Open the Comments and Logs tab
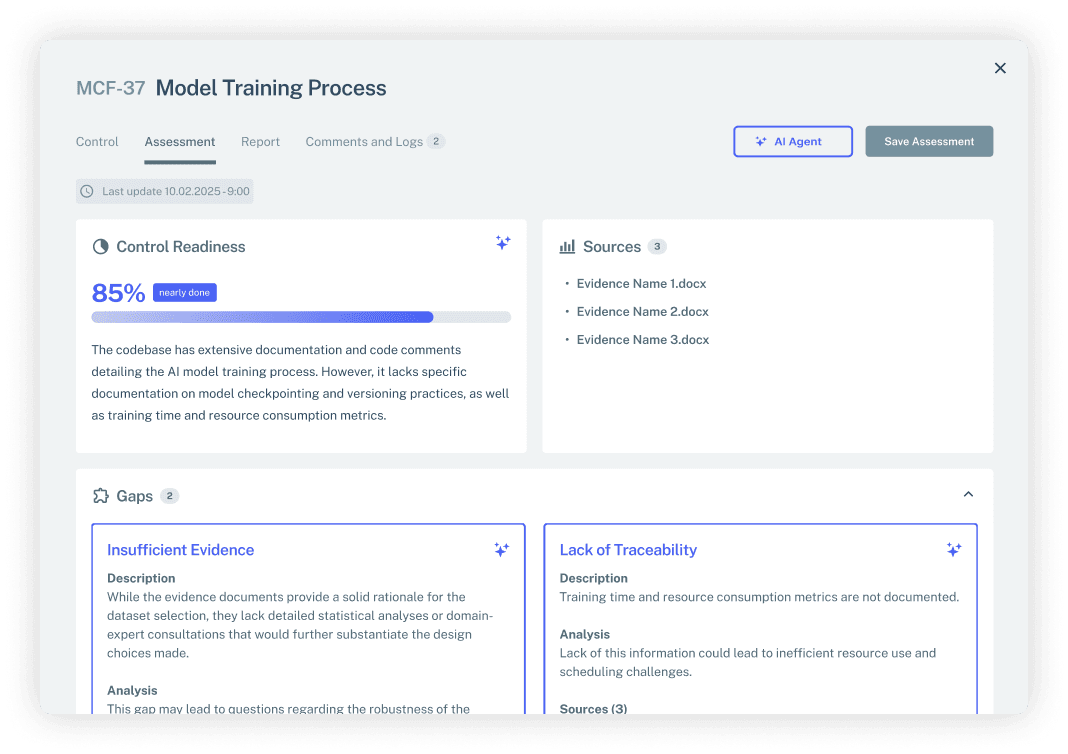 (364, 141)
